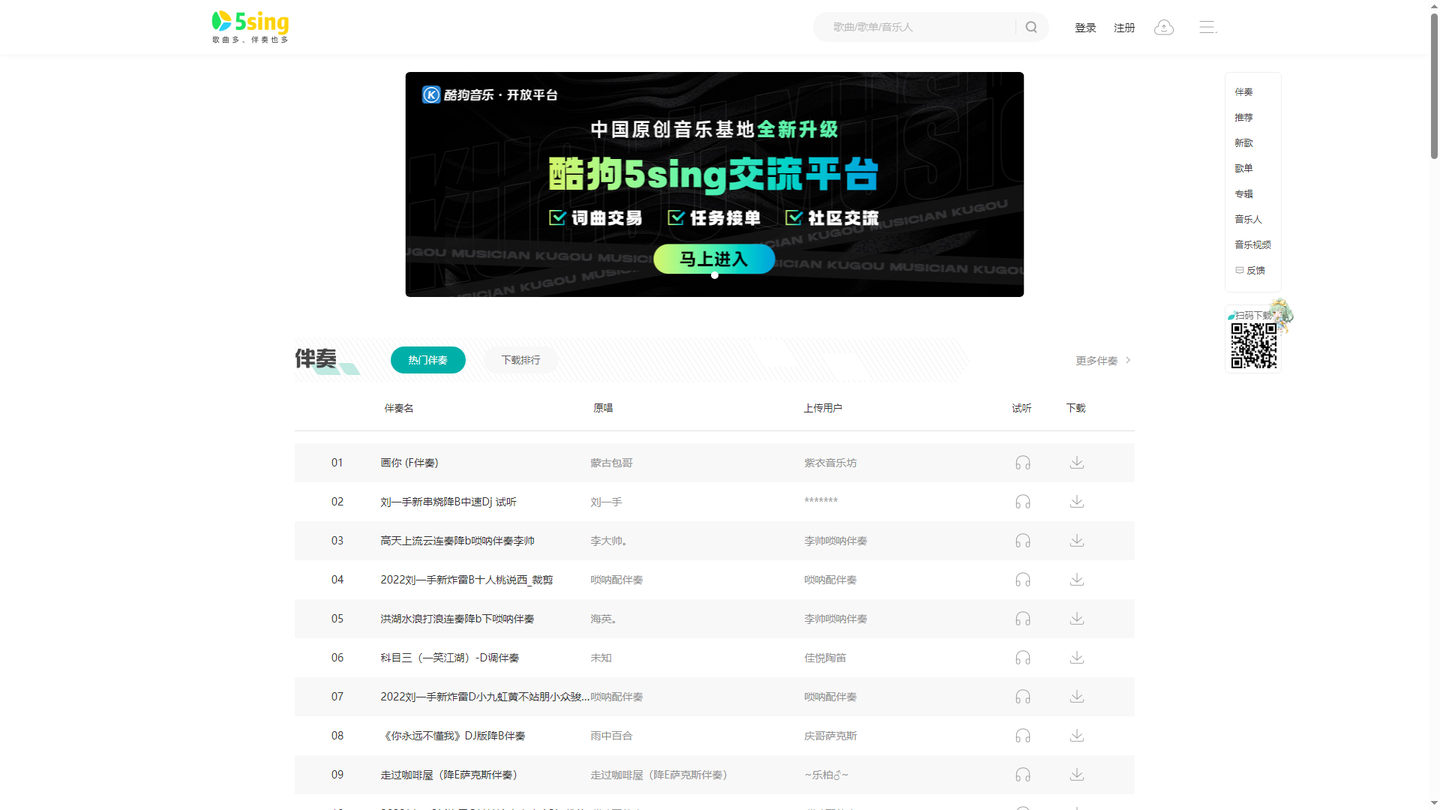Preview 高天上流云连奏降b唢呐伴奏李帅 track

coord(1023,541)
